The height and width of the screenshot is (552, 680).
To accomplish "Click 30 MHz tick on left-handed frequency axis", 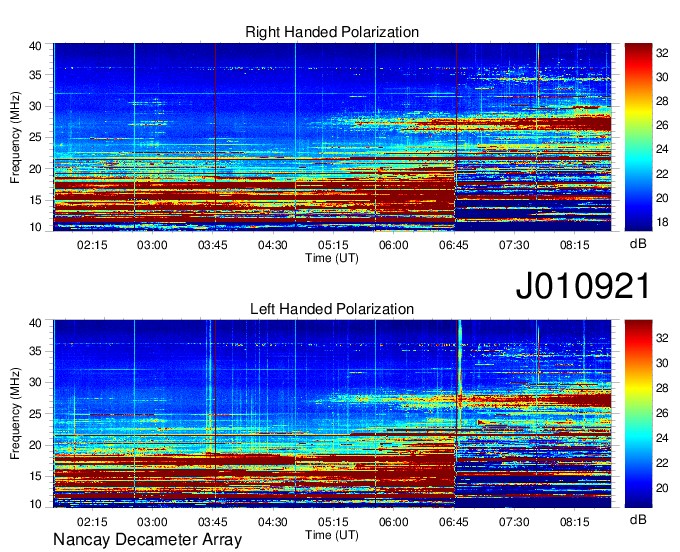I will pos(36,382).
